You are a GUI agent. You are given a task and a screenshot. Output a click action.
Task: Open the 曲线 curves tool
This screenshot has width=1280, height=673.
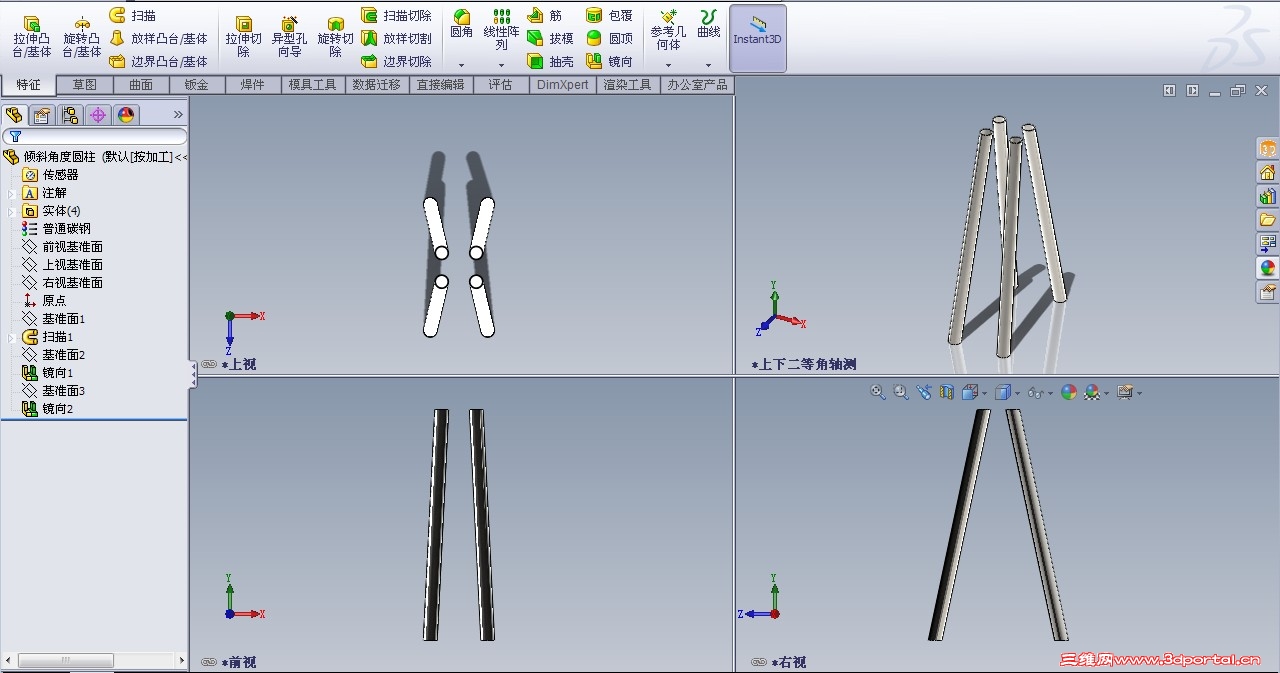tap(708, 24)
